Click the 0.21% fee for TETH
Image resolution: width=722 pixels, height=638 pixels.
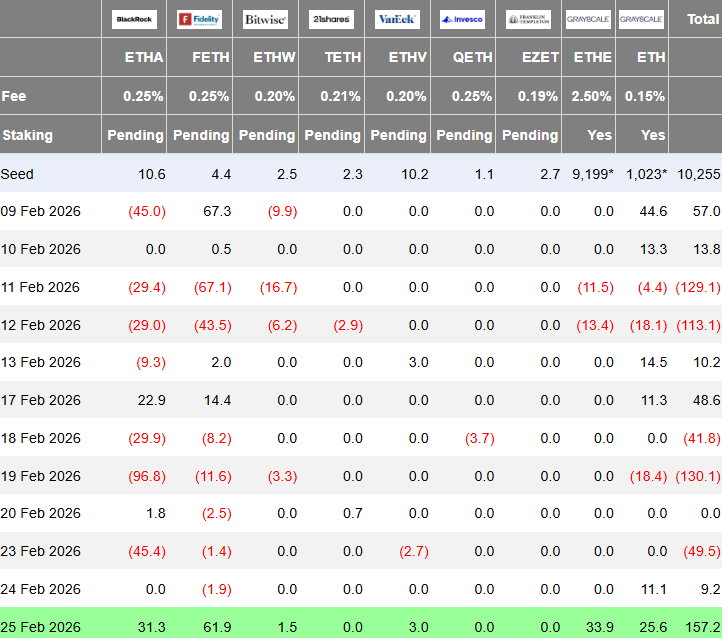pyautogui.click(x=340, y=96)
